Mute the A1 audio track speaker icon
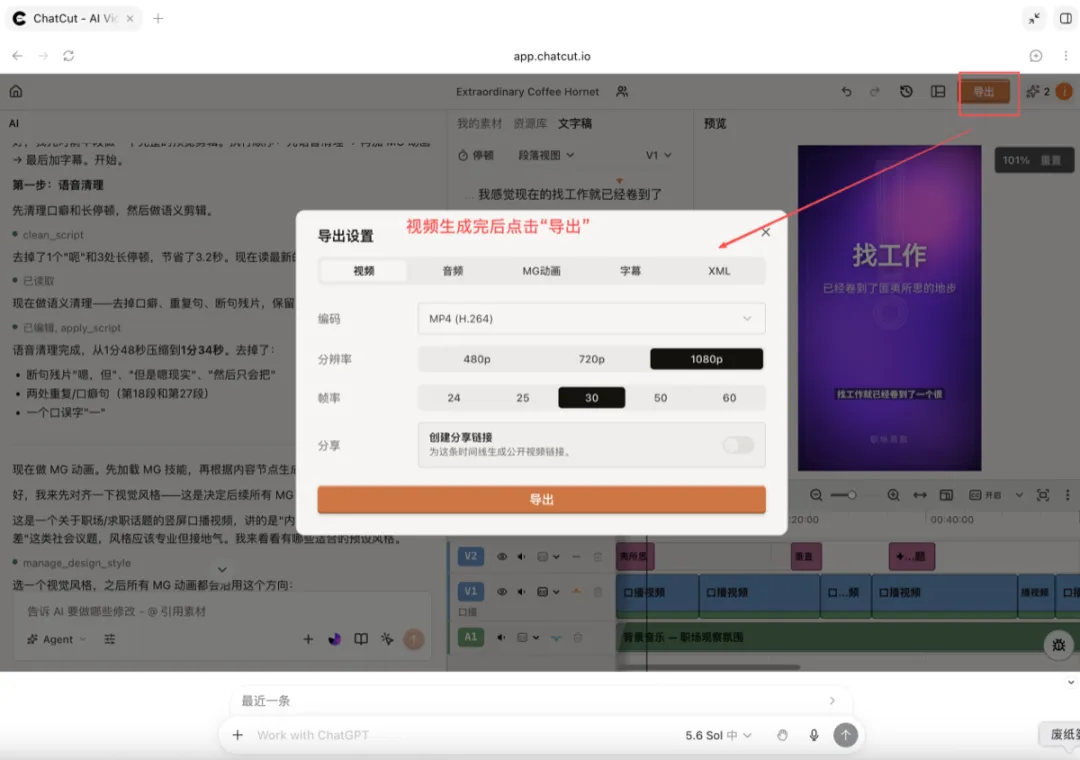The image size is (1080, 760). click(501, 637)
